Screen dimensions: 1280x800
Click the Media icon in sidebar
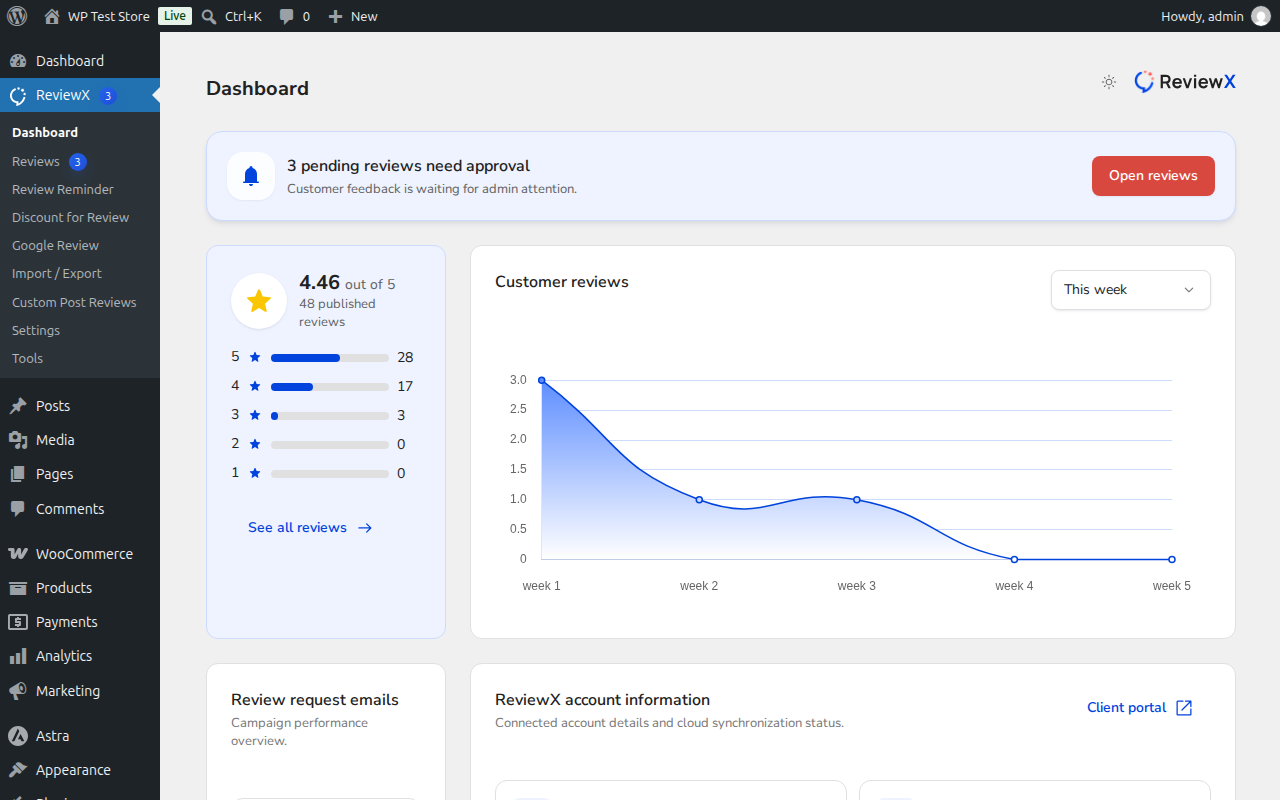18,440
